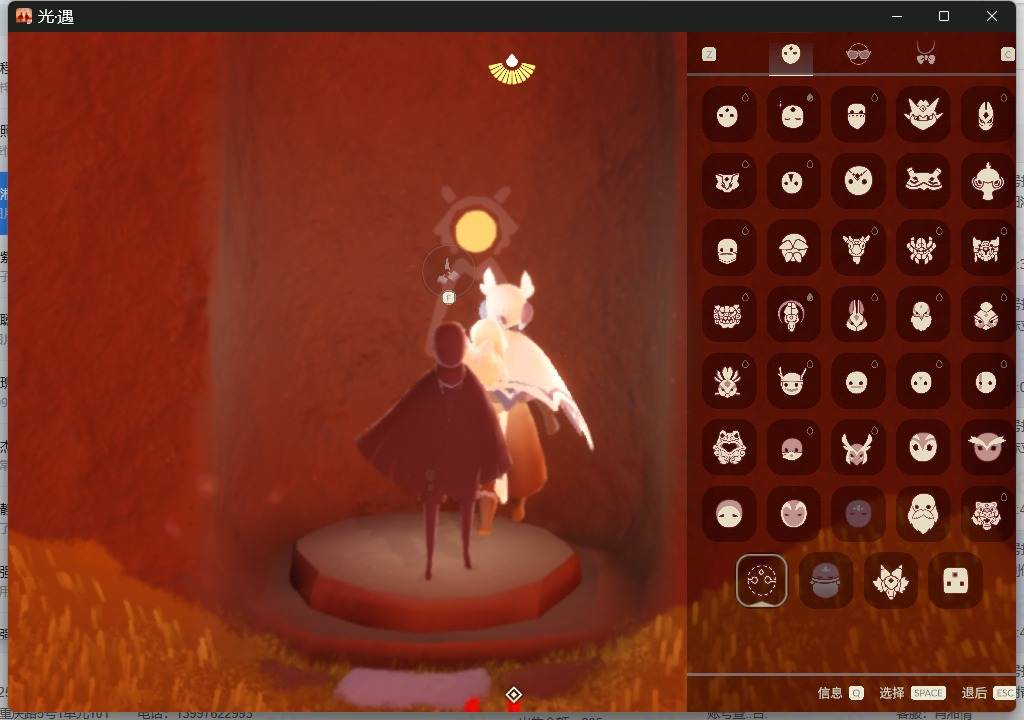Click the F interact prompt by the shrine
Screen dimensions: 1024x720
point(448,298)
